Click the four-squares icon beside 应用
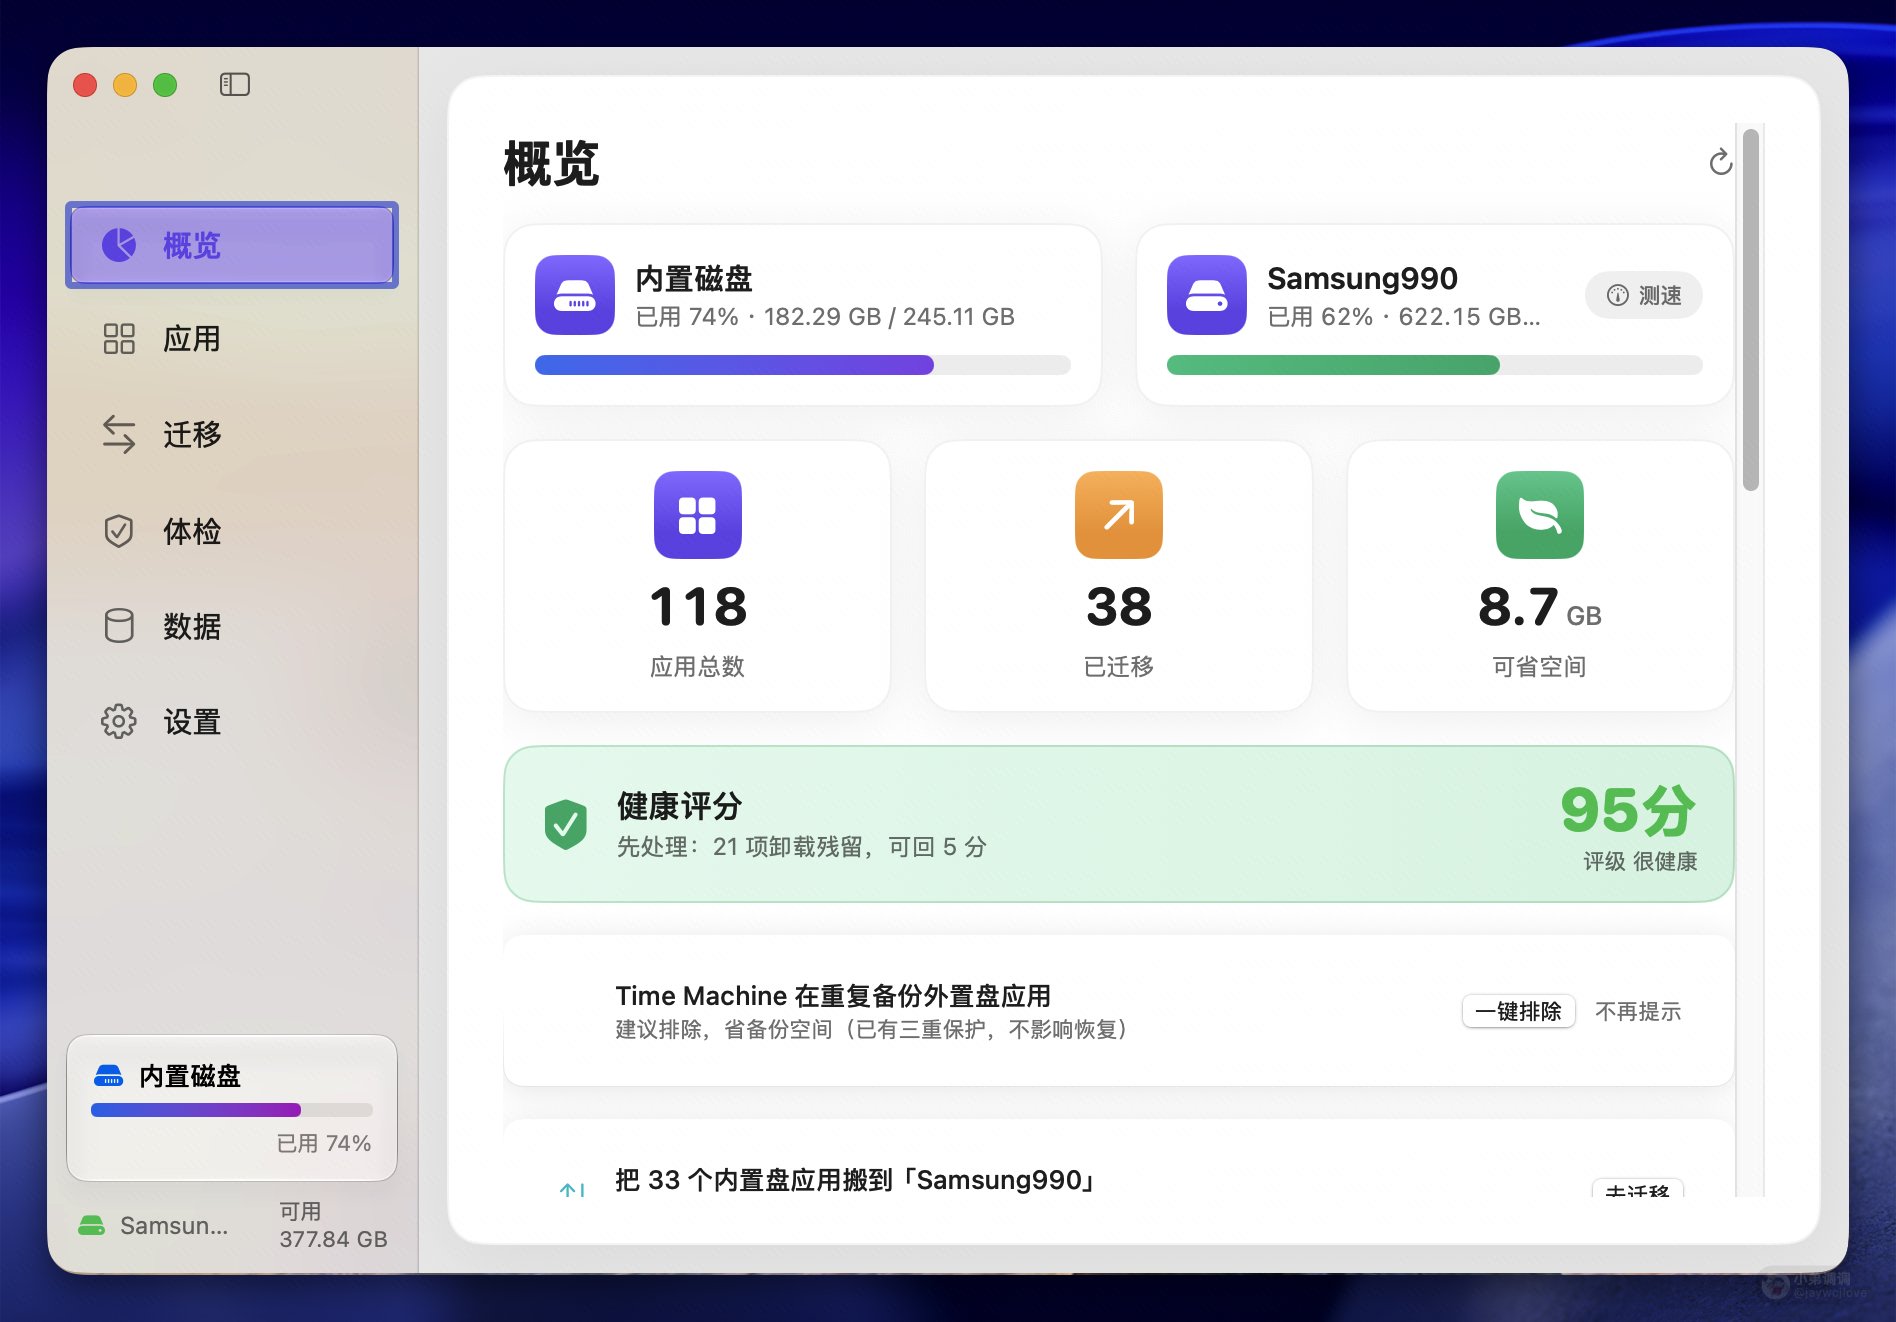This screenshot has height=1322, width=1896. (x=119, y=339)
